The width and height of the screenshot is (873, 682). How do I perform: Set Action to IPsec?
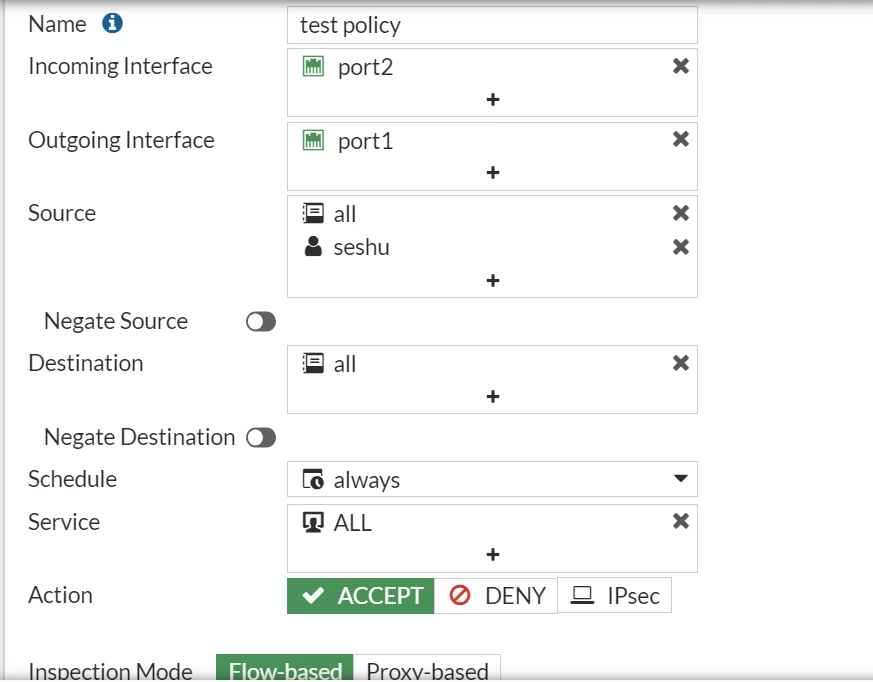615,596
